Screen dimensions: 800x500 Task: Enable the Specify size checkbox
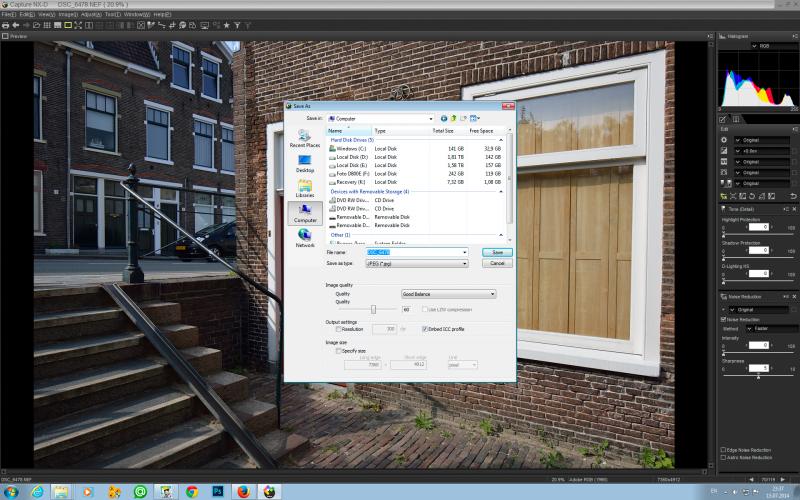point(339,351)
